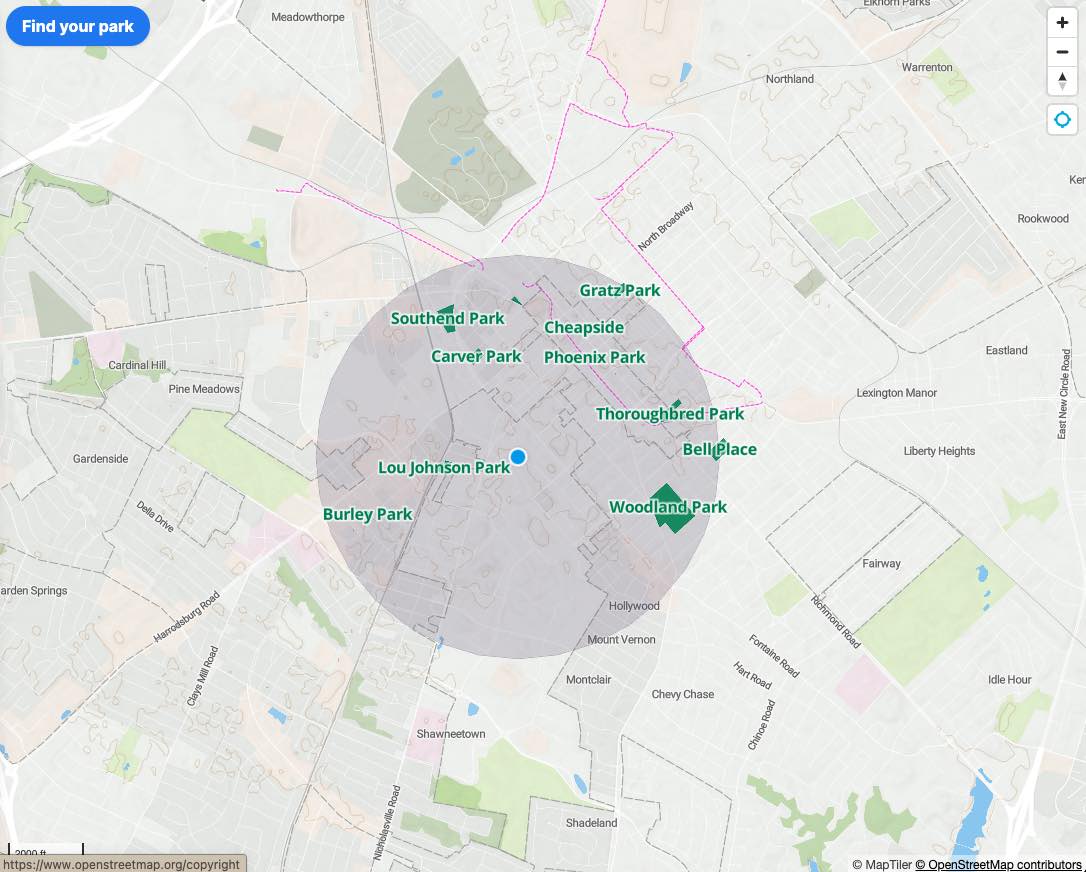1086x872 pixels.
Task: Select the Gratz Park label
Action: point(620,290)
